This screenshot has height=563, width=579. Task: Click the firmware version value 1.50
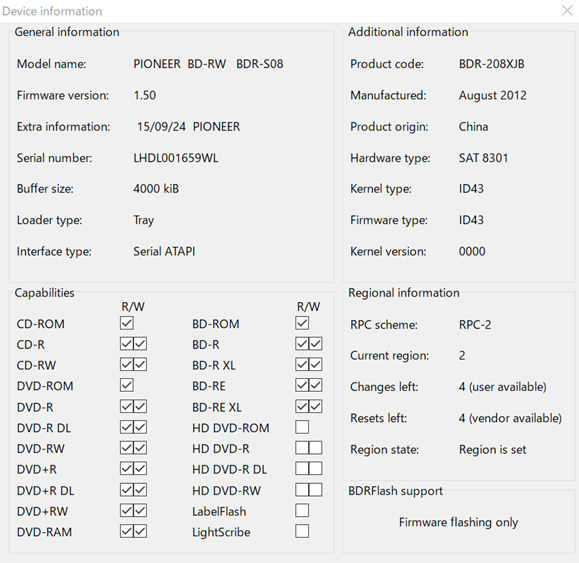coord(145,95)
